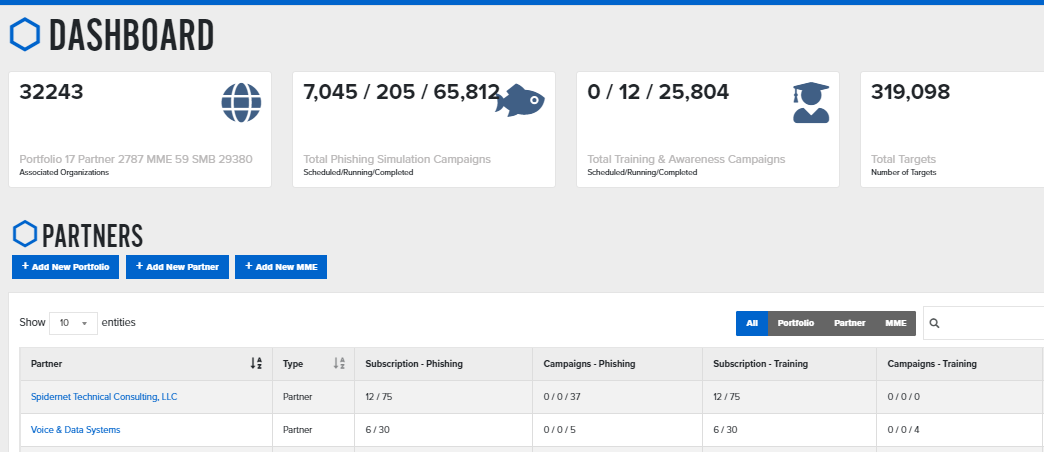Click the globe icon on organizations card

coord(241,103)
